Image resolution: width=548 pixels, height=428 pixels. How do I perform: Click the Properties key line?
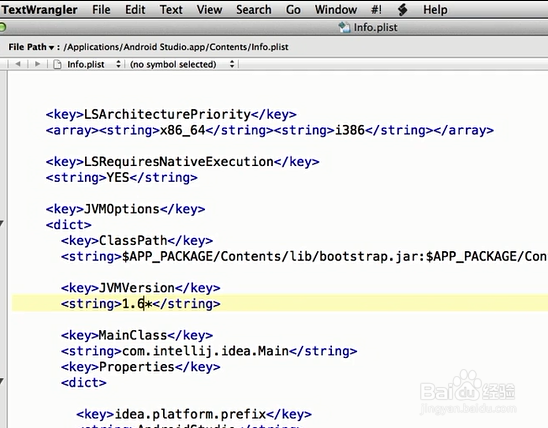pos(140,367)
